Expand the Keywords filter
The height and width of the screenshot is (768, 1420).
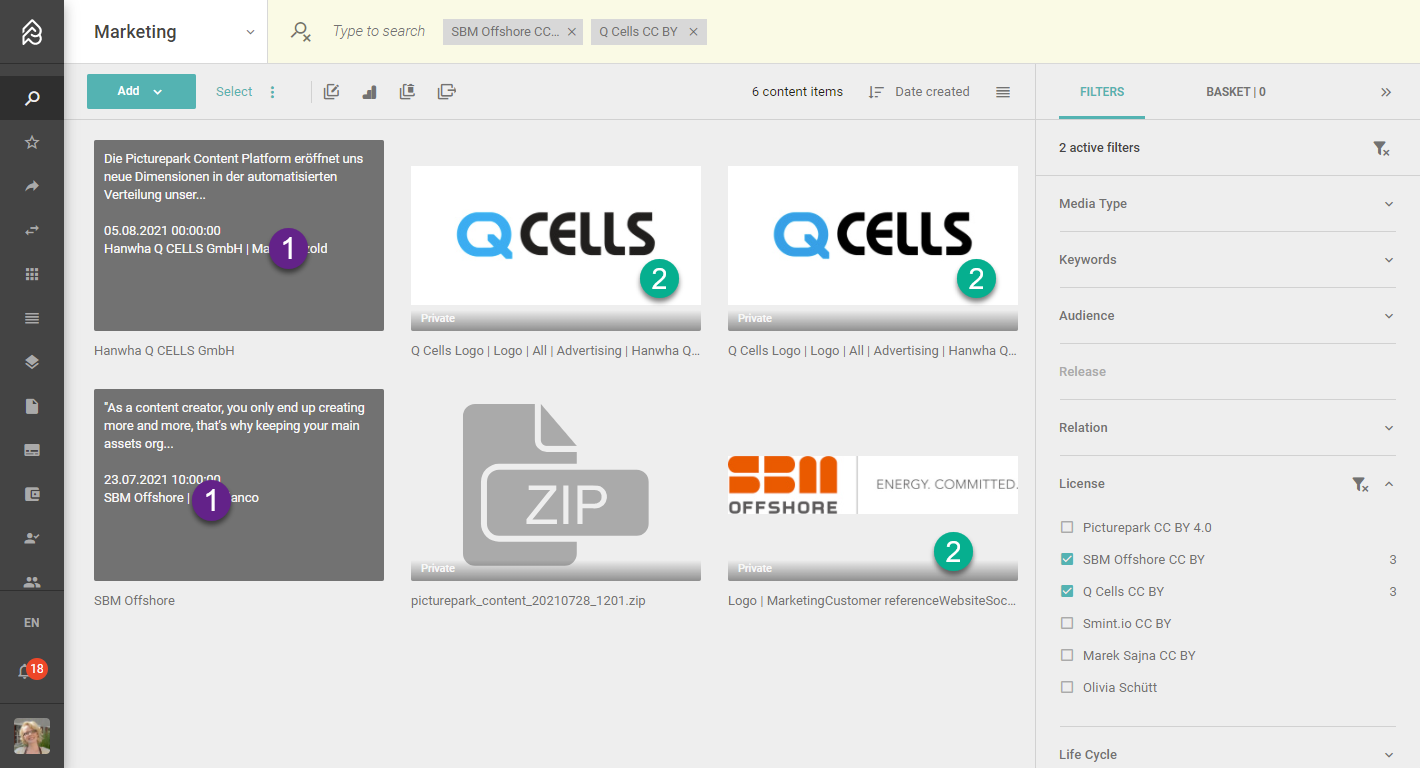tap(1227, 260)
